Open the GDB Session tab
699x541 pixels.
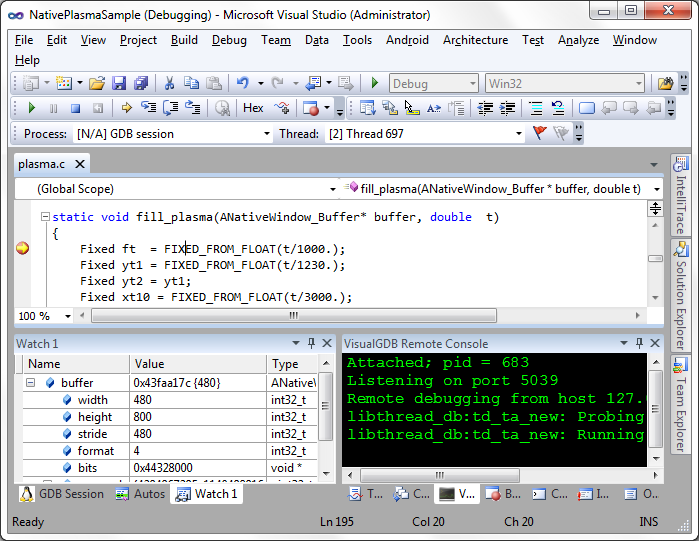[62, 494]
